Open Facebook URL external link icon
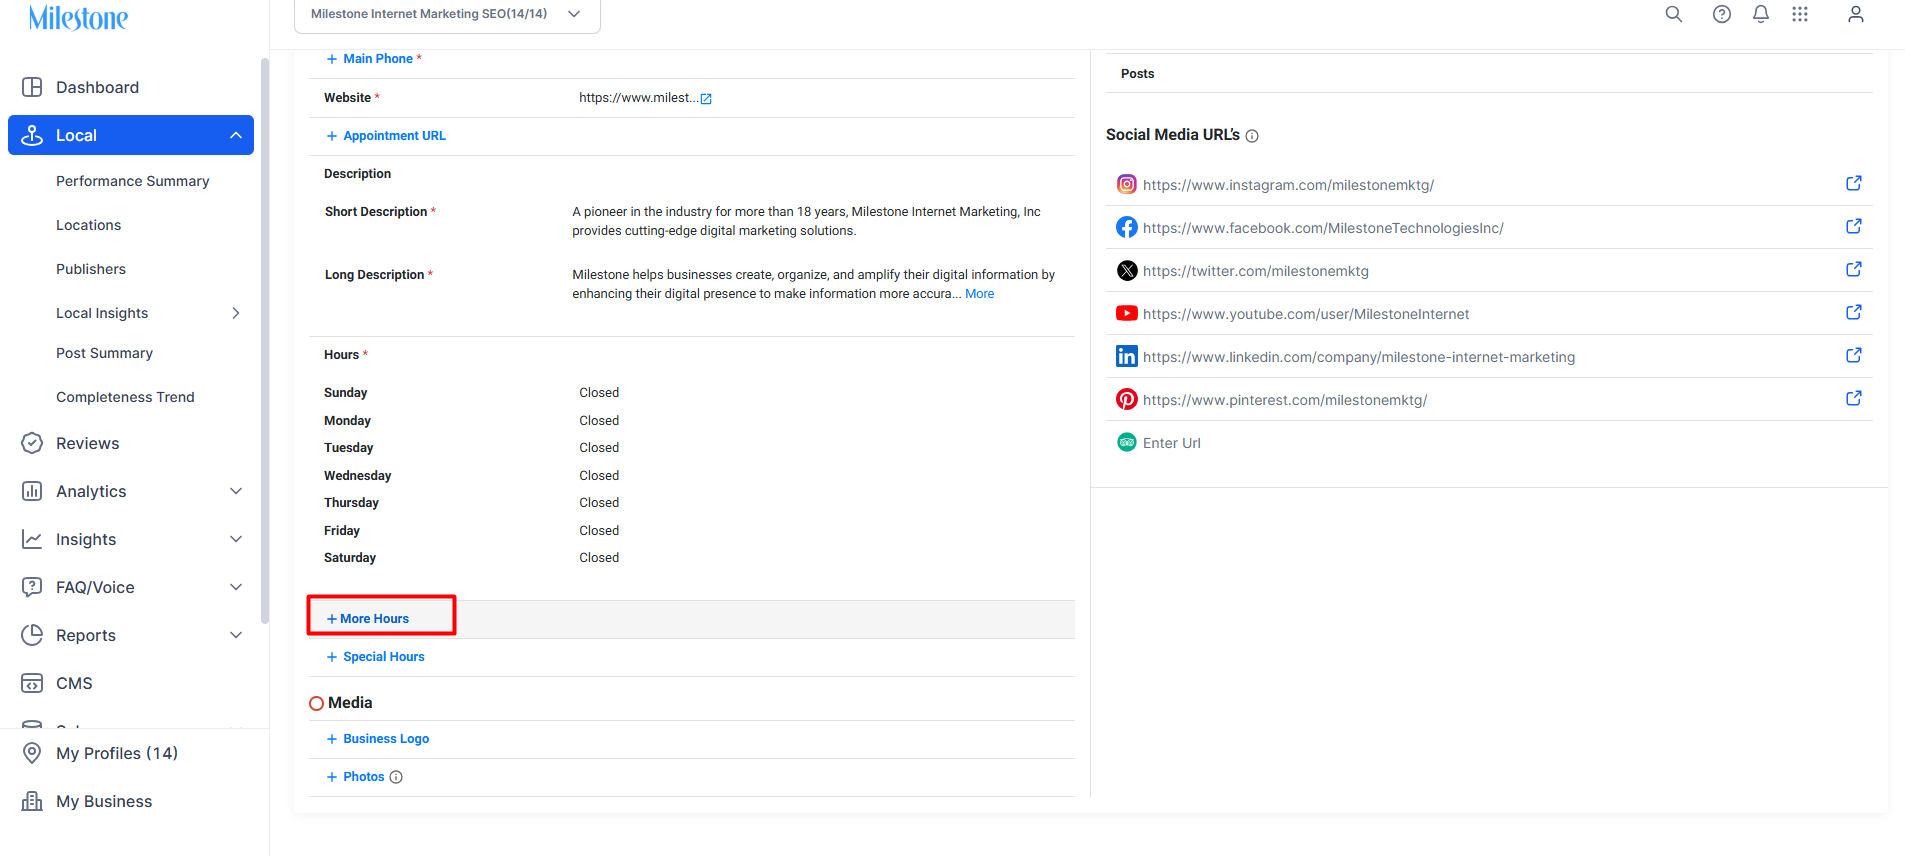 coord(1853,226)
